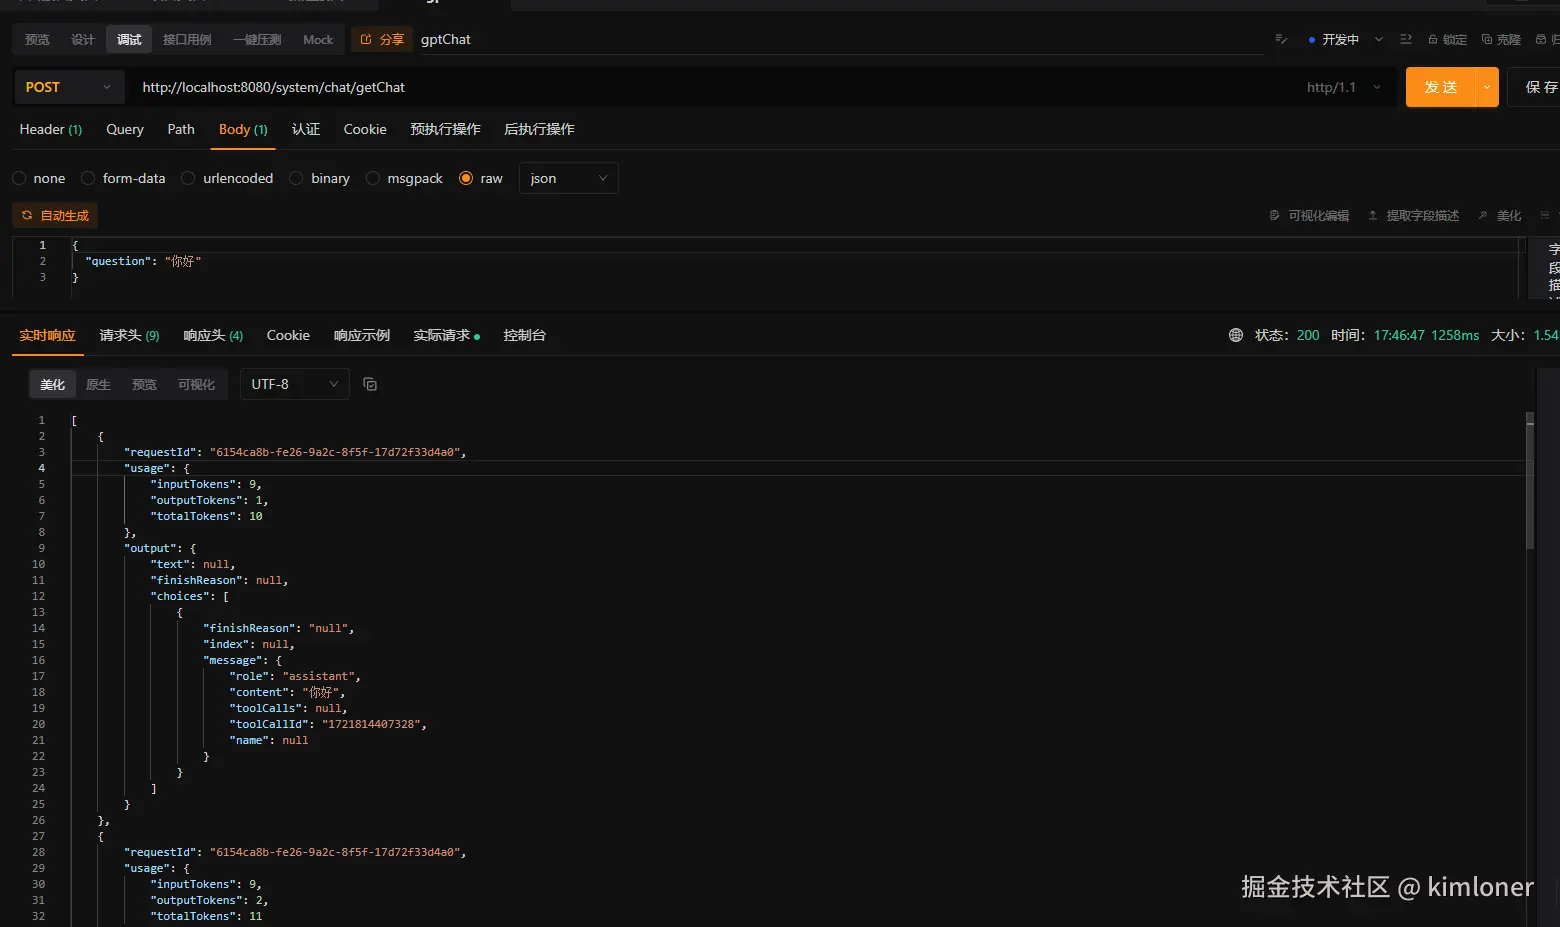Click the status code 200 text
The image size is (1560, 927).
pos(1308,335)
